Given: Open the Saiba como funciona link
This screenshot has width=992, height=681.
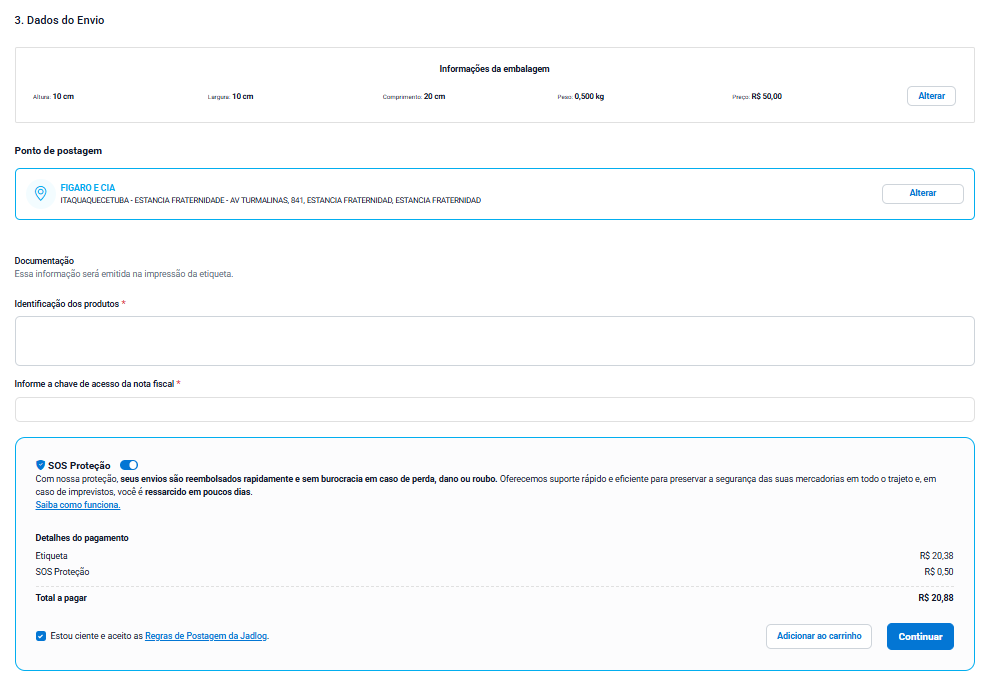Looking at the screenshot, I should (77, 505).
